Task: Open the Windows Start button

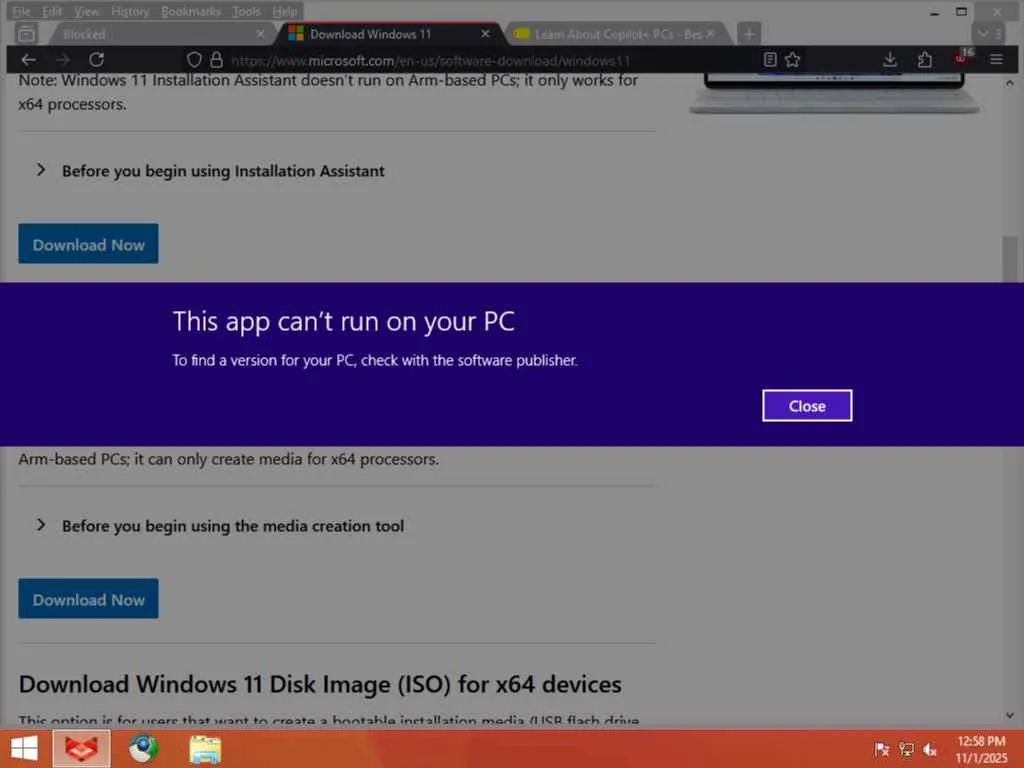Action: point(24,748)
